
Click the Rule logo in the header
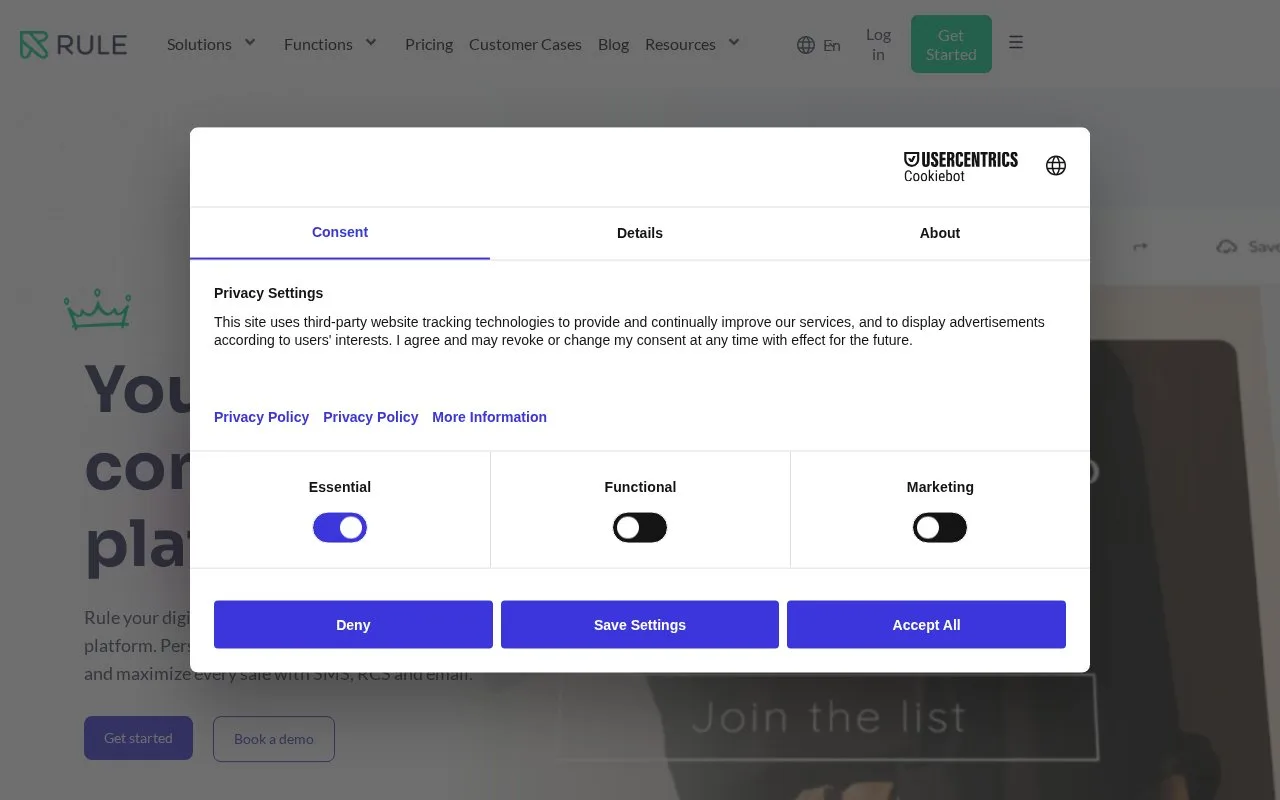[x=73, y=44]
